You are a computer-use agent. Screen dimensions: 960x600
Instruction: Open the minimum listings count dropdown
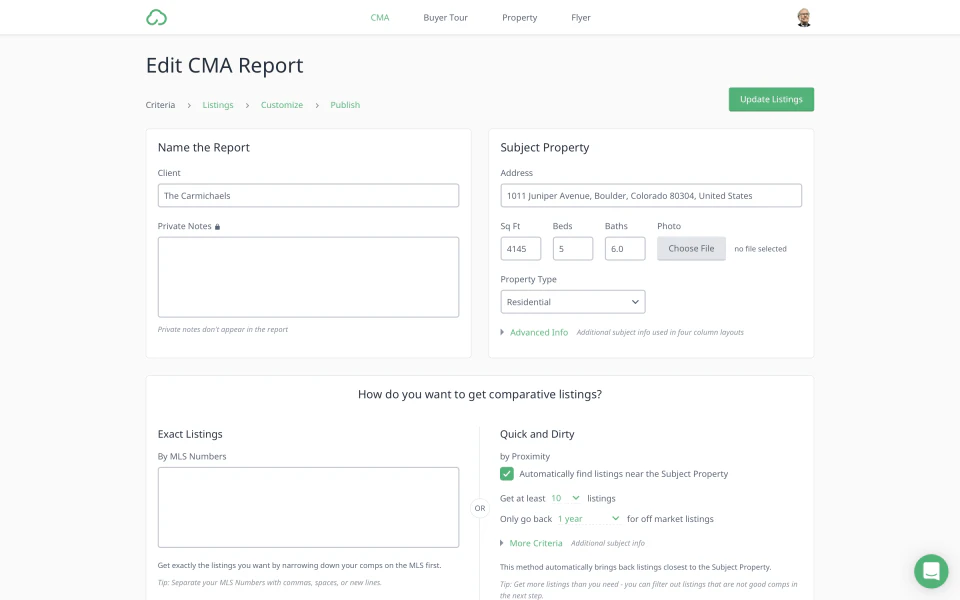(x=565, y=498)
